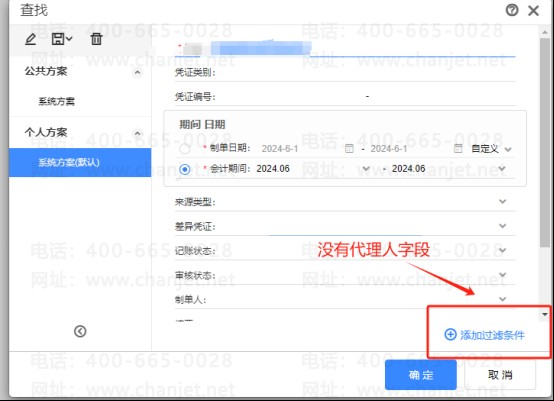Expand the 制单人 dropdown
The width and height of the screenshot is (554, 401).
(x=502, y=299)
